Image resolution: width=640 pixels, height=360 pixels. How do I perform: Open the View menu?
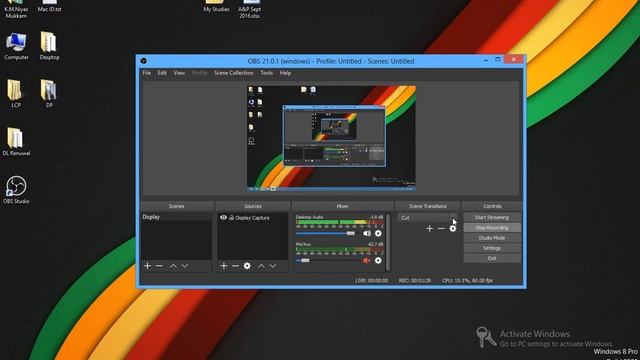pos(179,73)
